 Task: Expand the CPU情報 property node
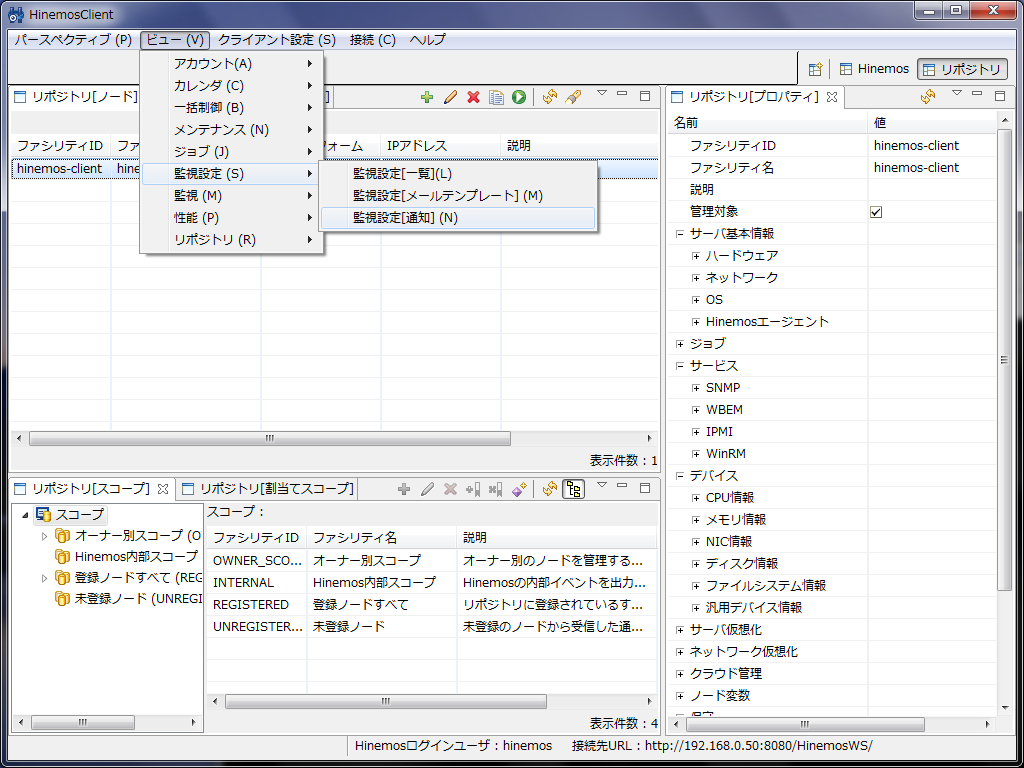point(696,498)
